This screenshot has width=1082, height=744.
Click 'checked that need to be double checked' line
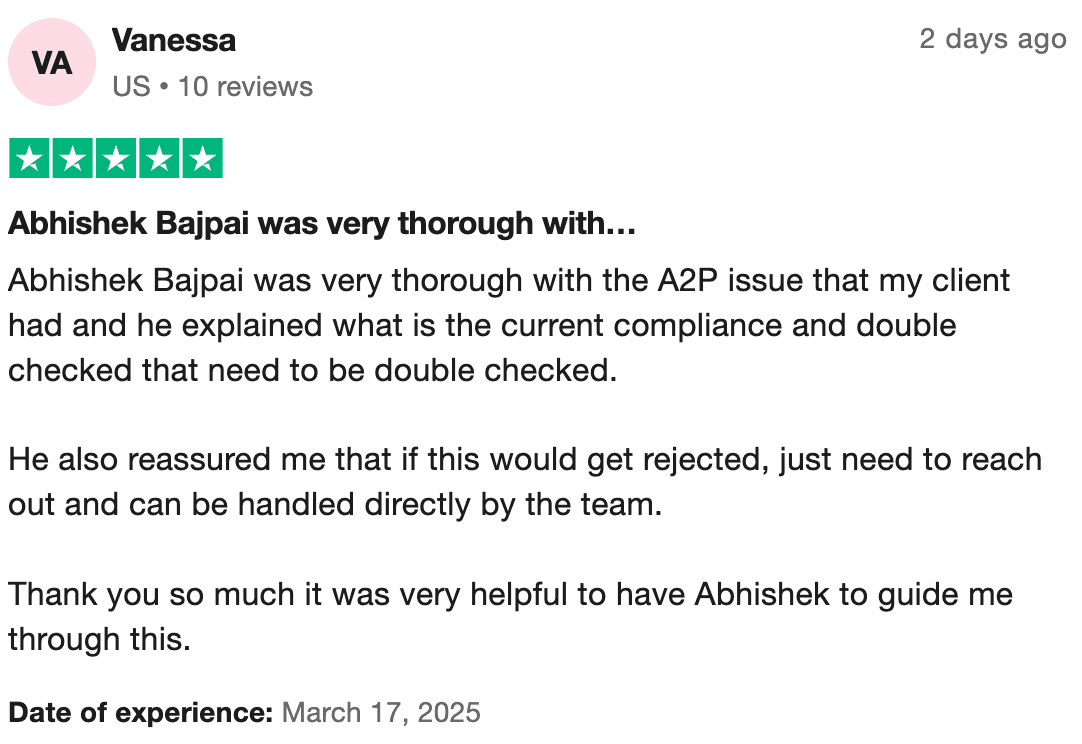pos(310,370)
